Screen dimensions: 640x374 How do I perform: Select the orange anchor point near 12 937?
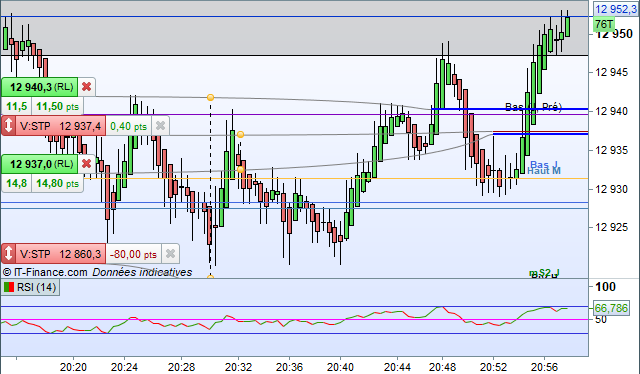(x=240, y=134)
